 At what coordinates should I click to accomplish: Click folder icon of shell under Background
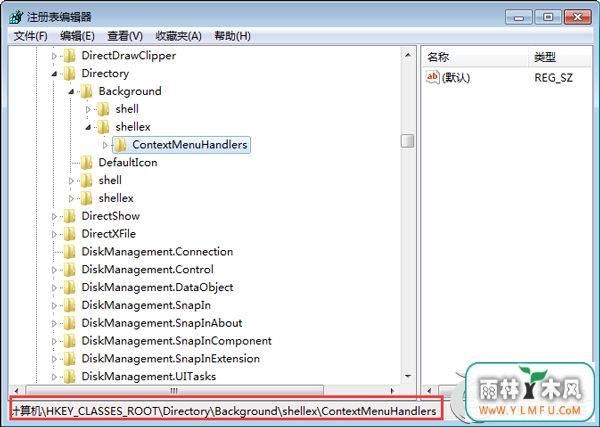[x=103, y=109]
